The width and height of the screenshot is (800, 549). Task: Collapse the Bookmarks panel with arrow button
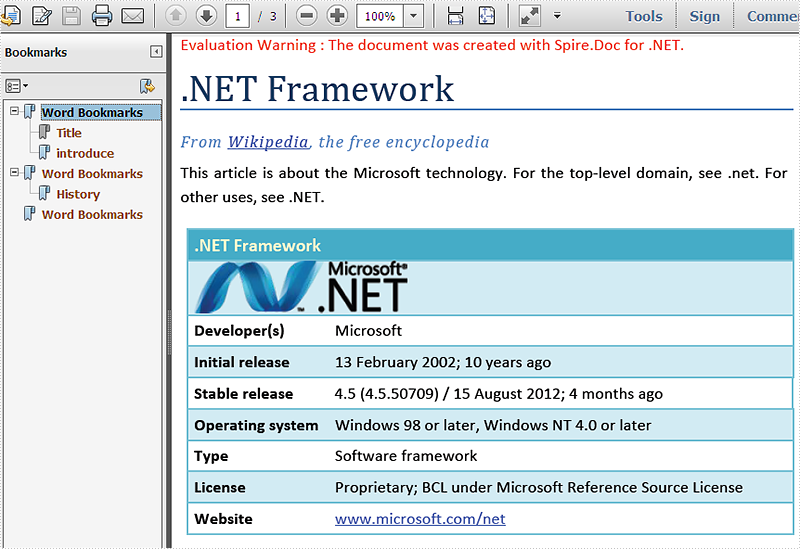(156, 52)
